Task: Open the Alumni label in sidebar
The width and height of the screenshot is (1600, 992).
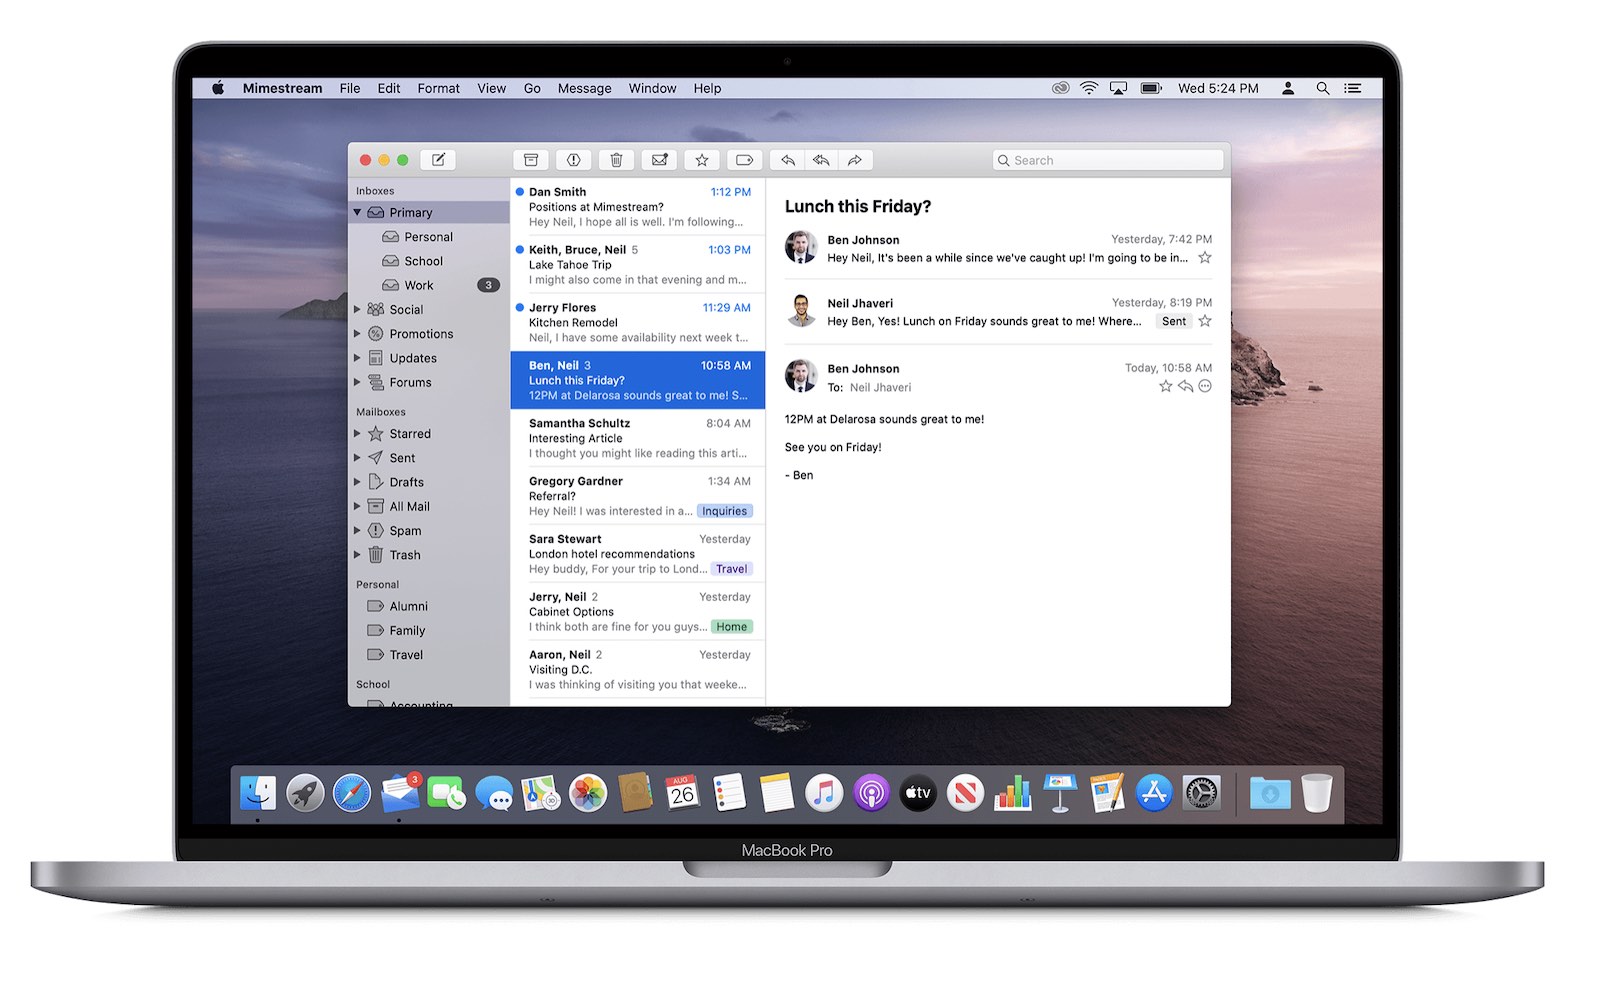Action: click(429, 606)
